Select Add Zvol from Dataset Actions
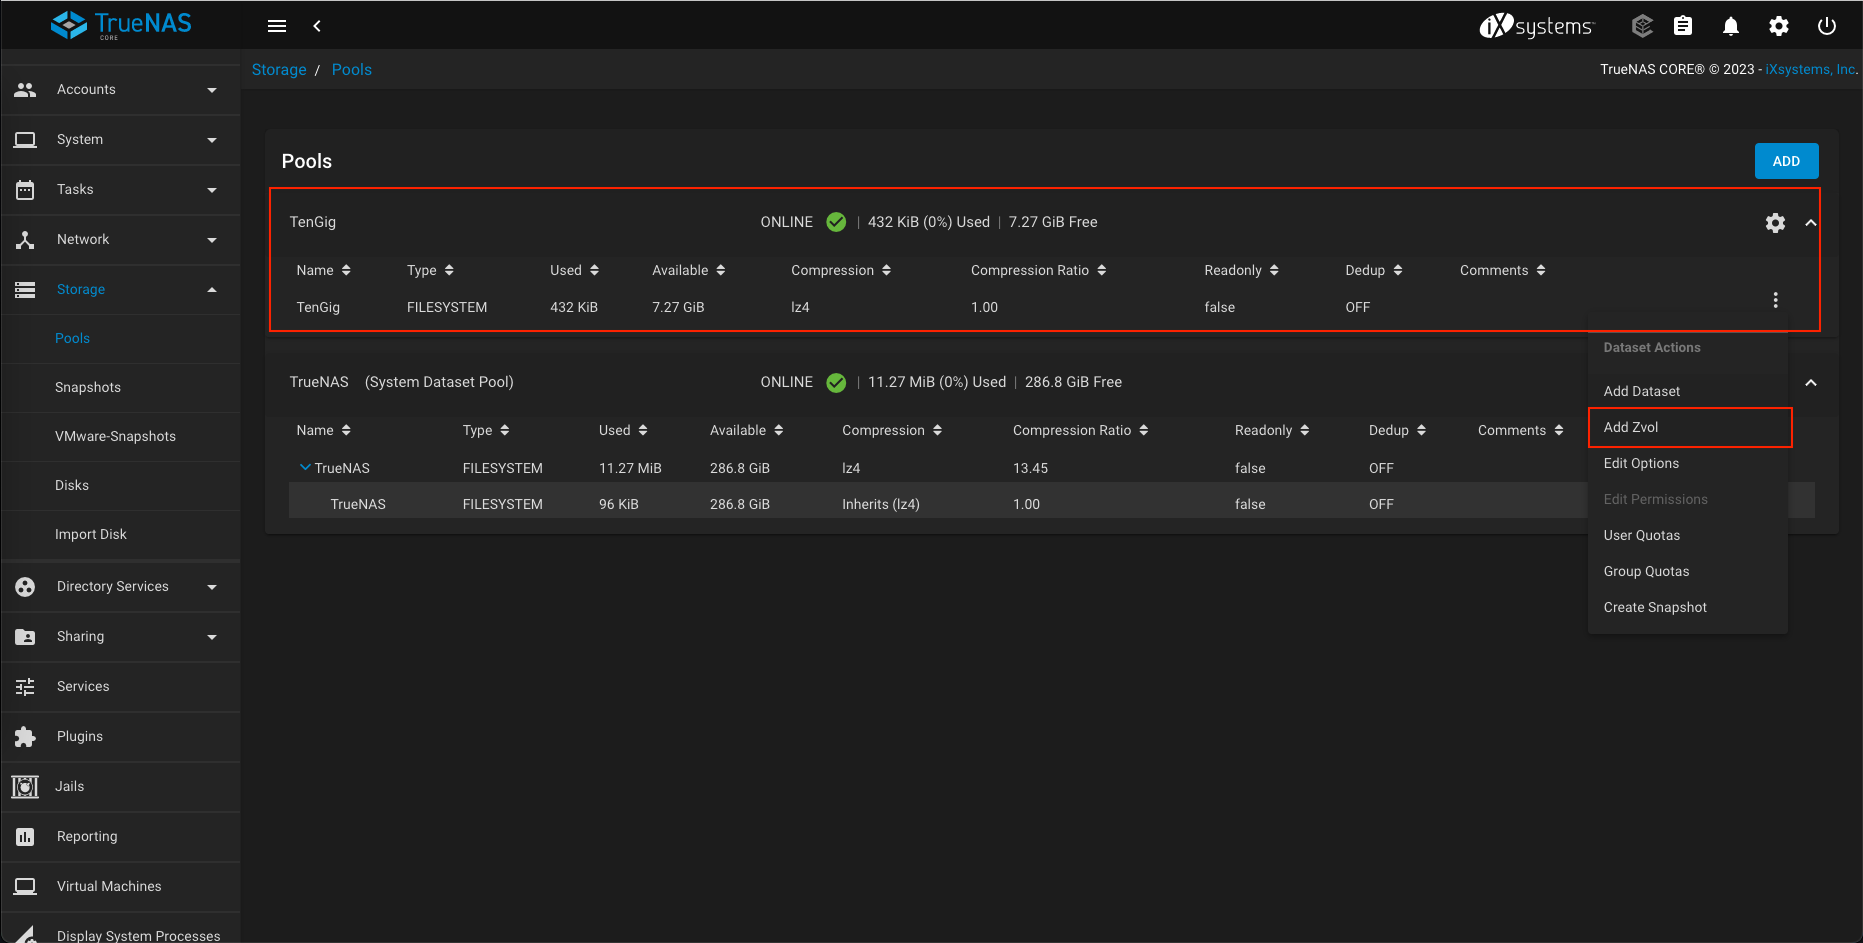This screenshot has width=1863, height=943. [1631, 427]
